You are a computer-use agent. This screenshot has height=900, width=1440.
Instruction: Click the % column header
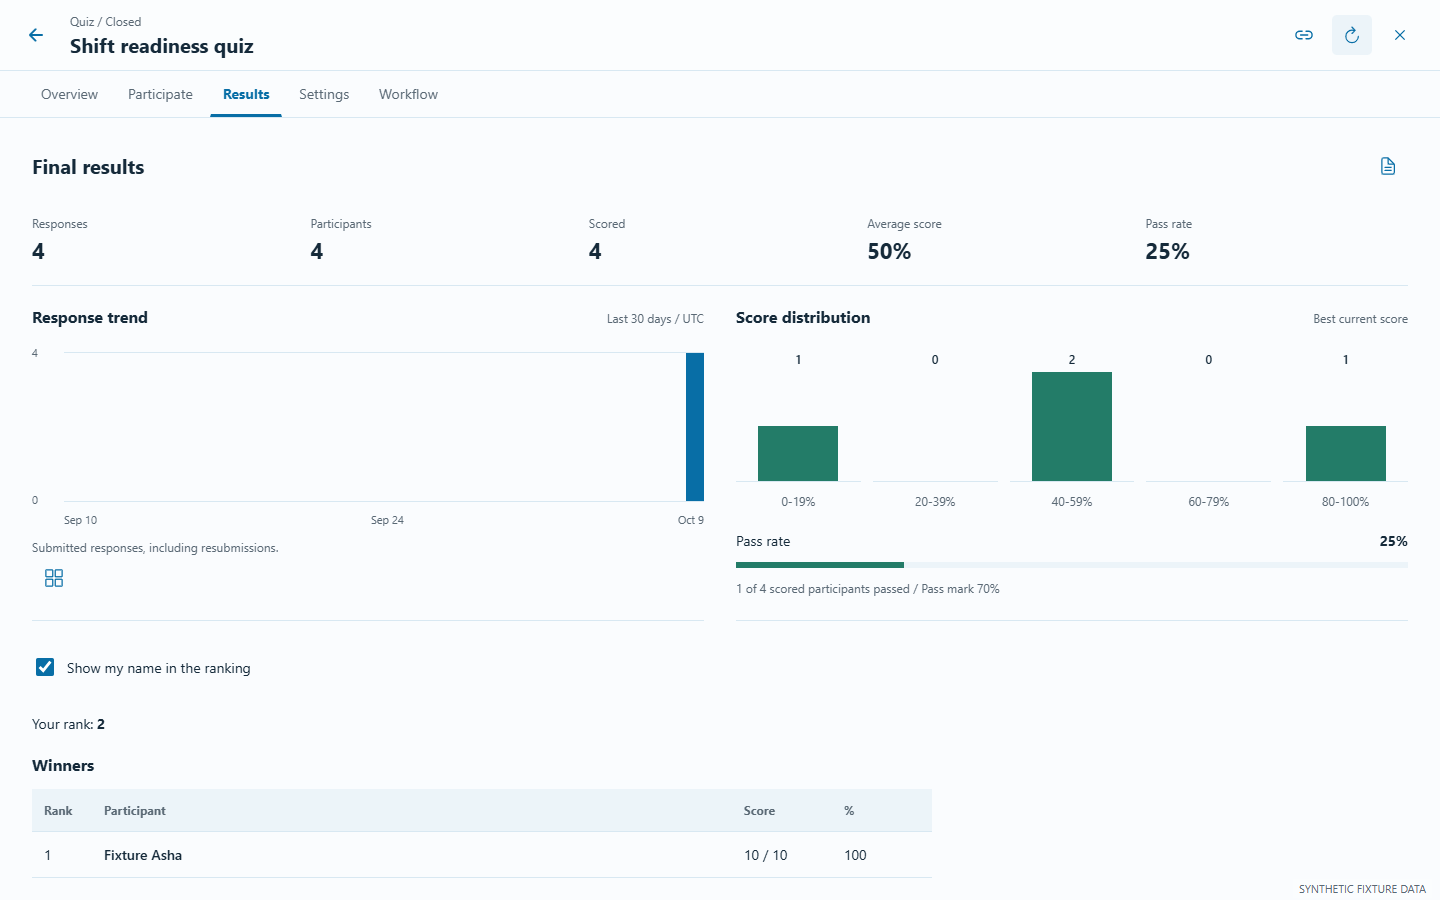pos(849,811)
